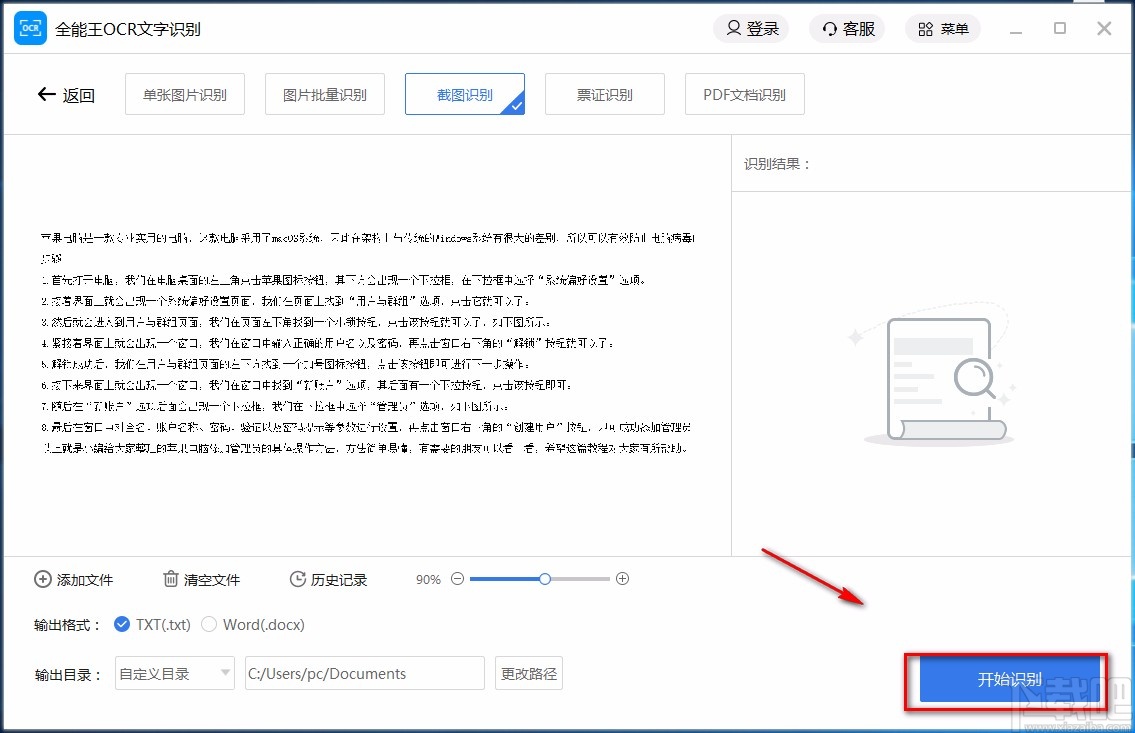Click the zoom increase plus control
This screenshot has height=733, width=1135.
622,578
